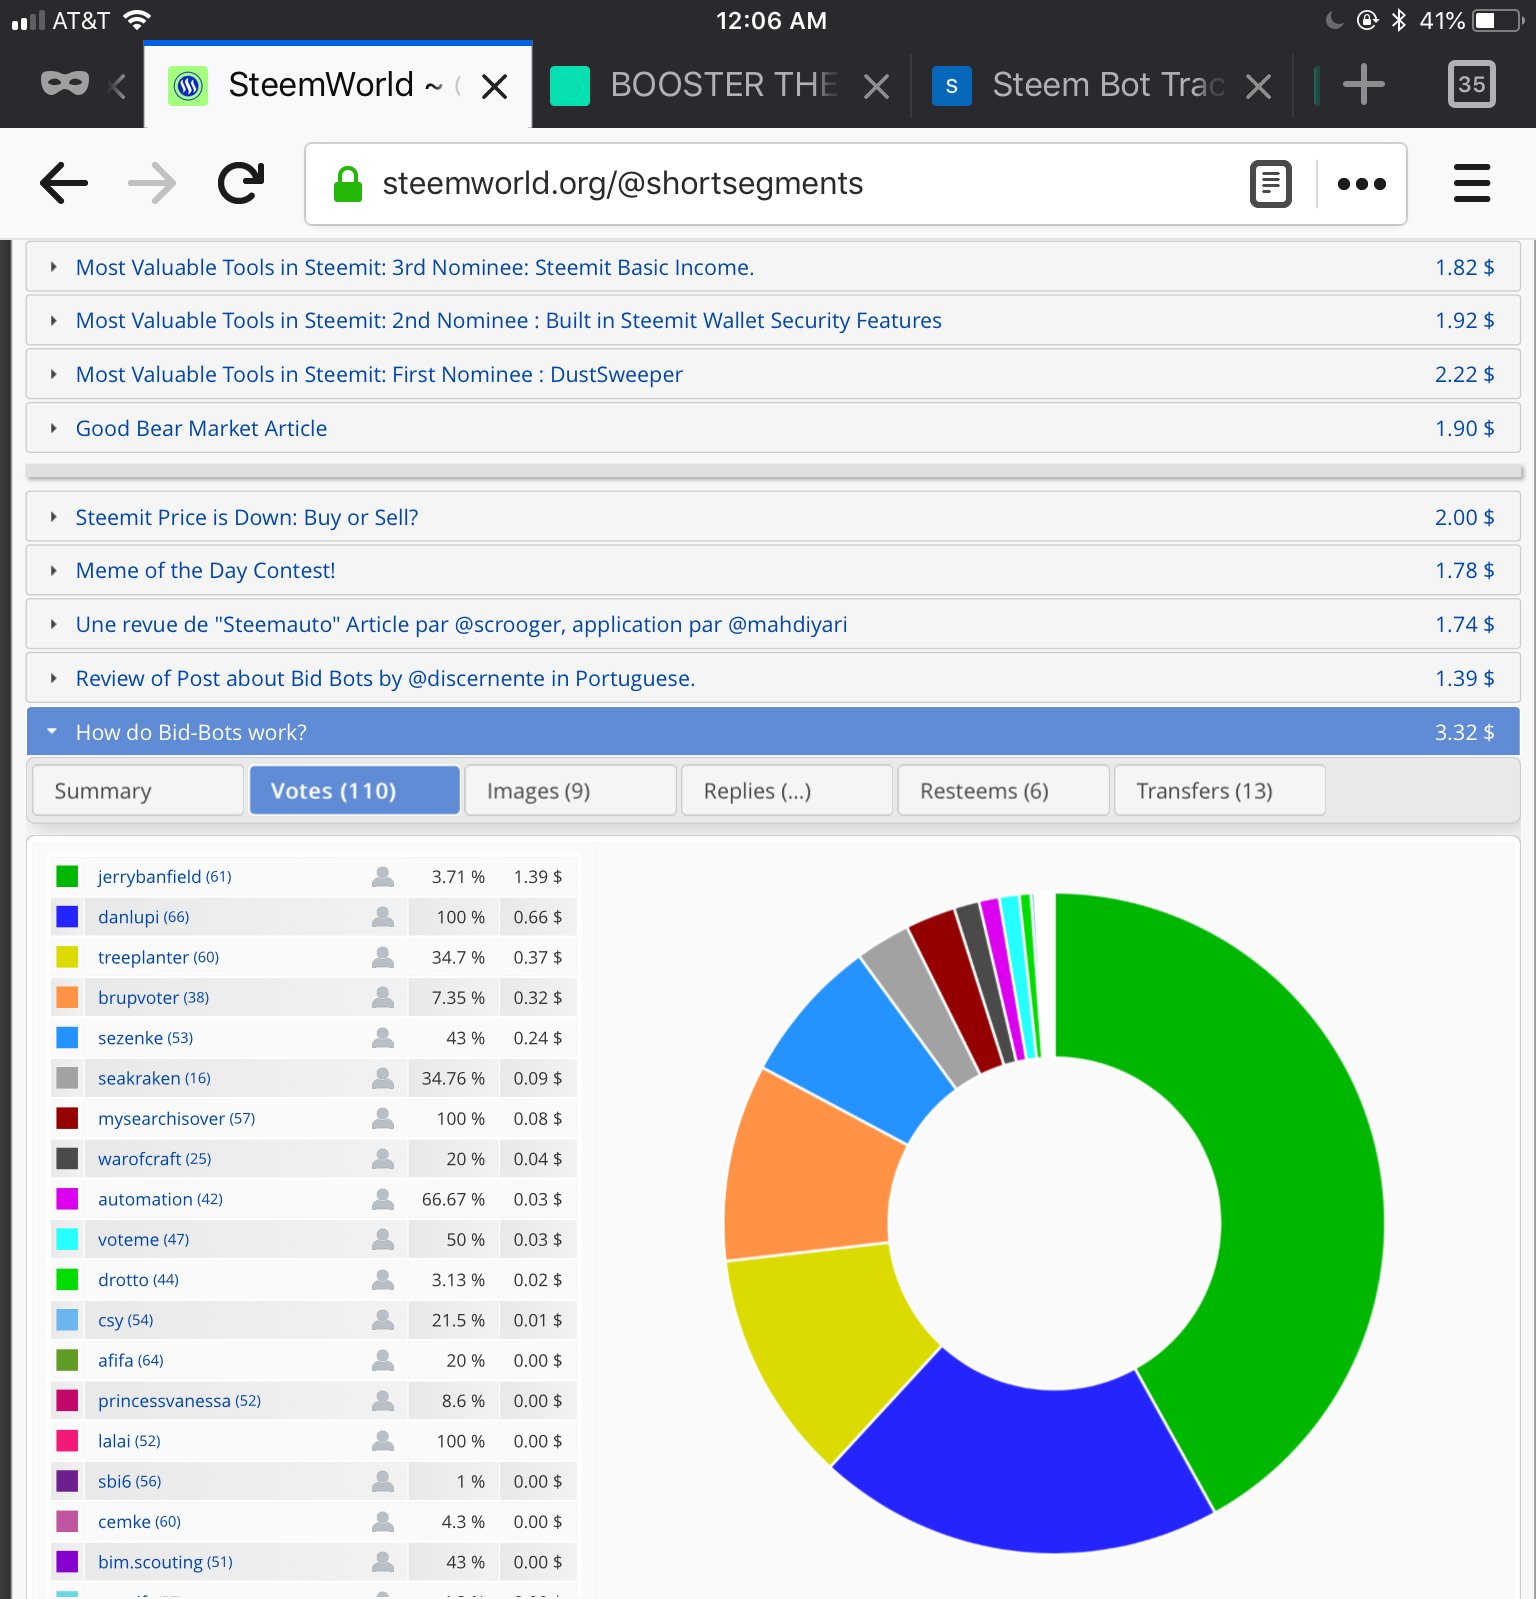The height and width of the screenshot is (1599, 1536).
Task: Open voter link bim.scouting
Action: pos(165,1562)
